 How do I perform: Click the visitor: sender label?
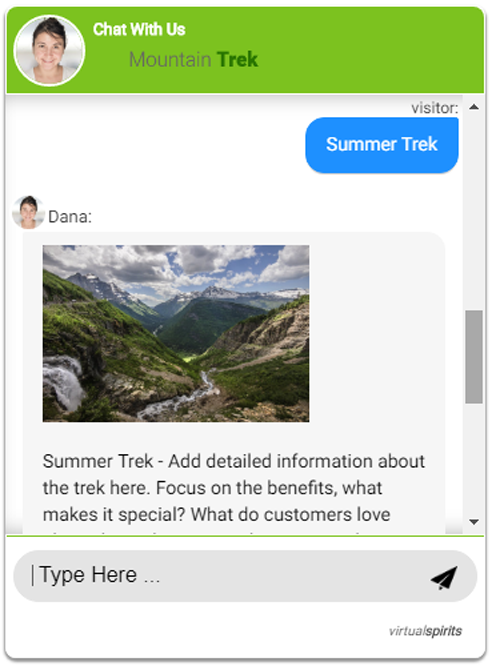[x=435, y=108]
